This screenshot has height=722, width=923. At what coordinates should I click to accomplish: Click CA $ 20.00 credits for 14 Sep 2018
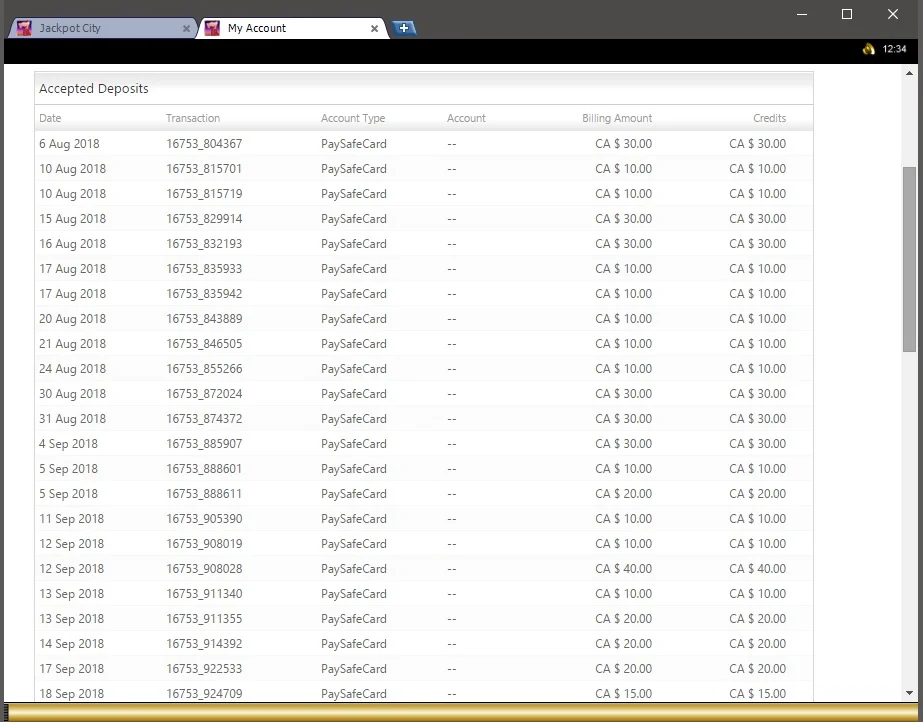758,644
